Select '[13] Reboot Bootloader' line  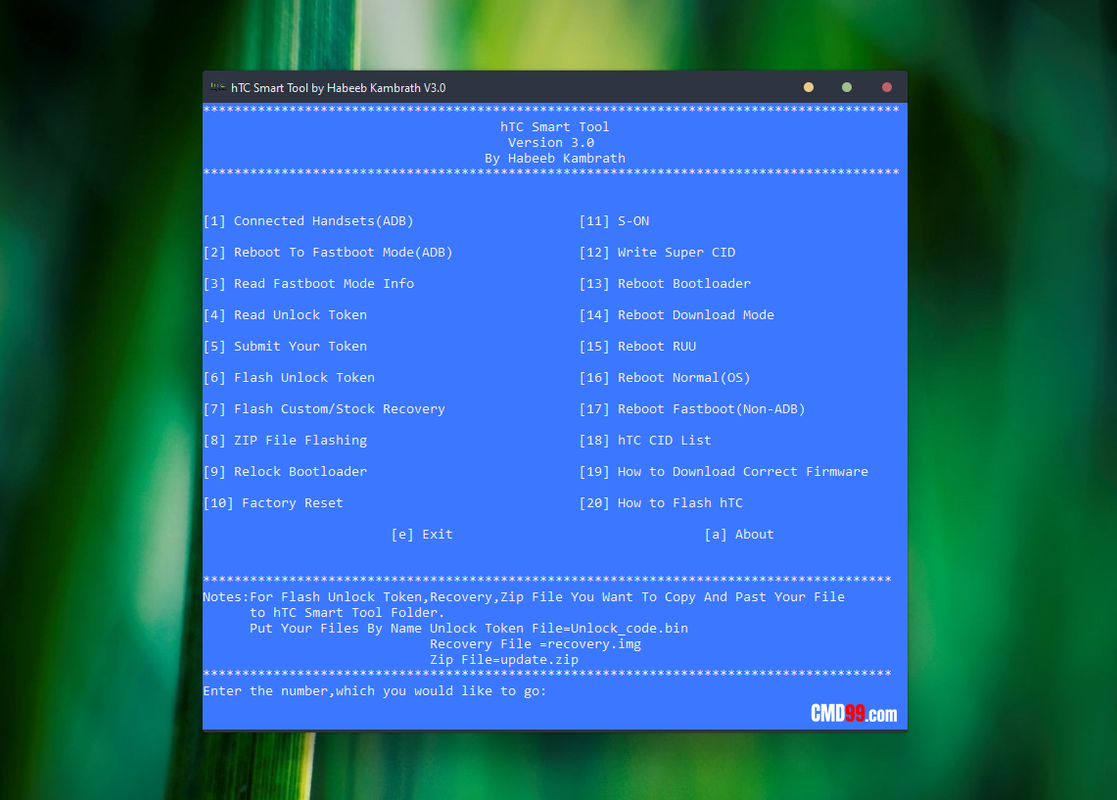[x=665, y=284]
